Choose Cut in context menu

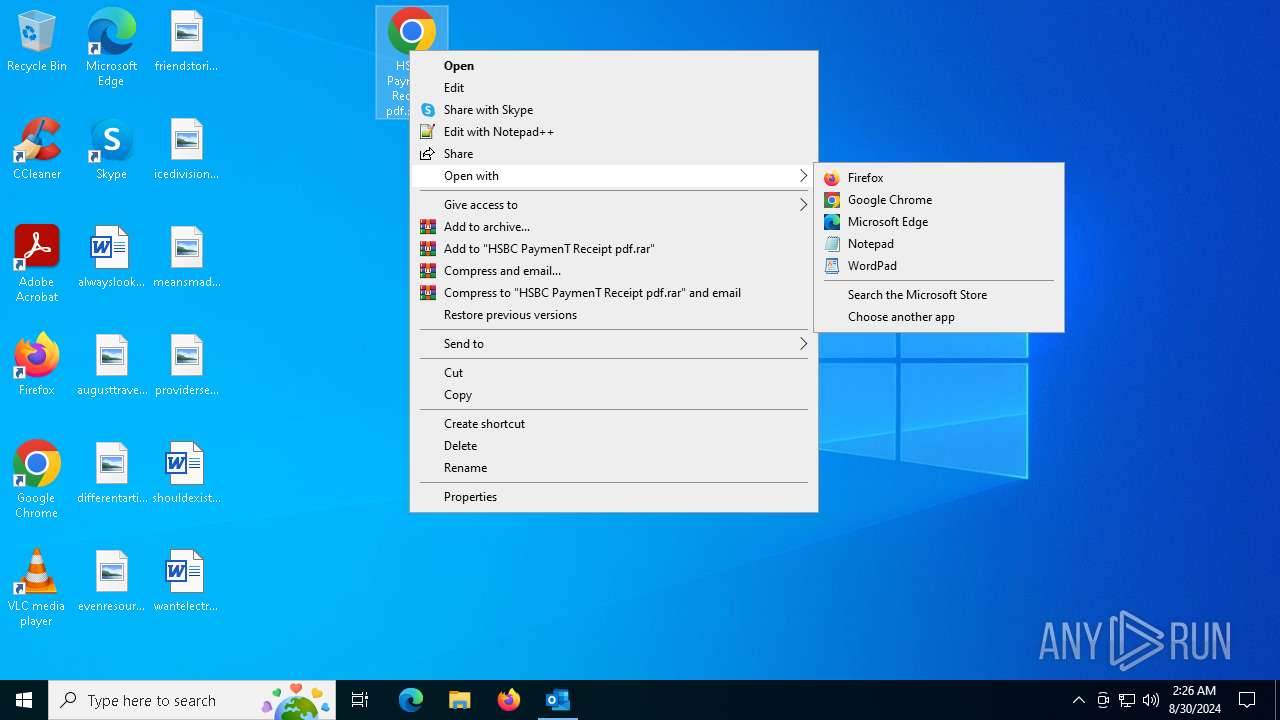[x=614, y=373]
